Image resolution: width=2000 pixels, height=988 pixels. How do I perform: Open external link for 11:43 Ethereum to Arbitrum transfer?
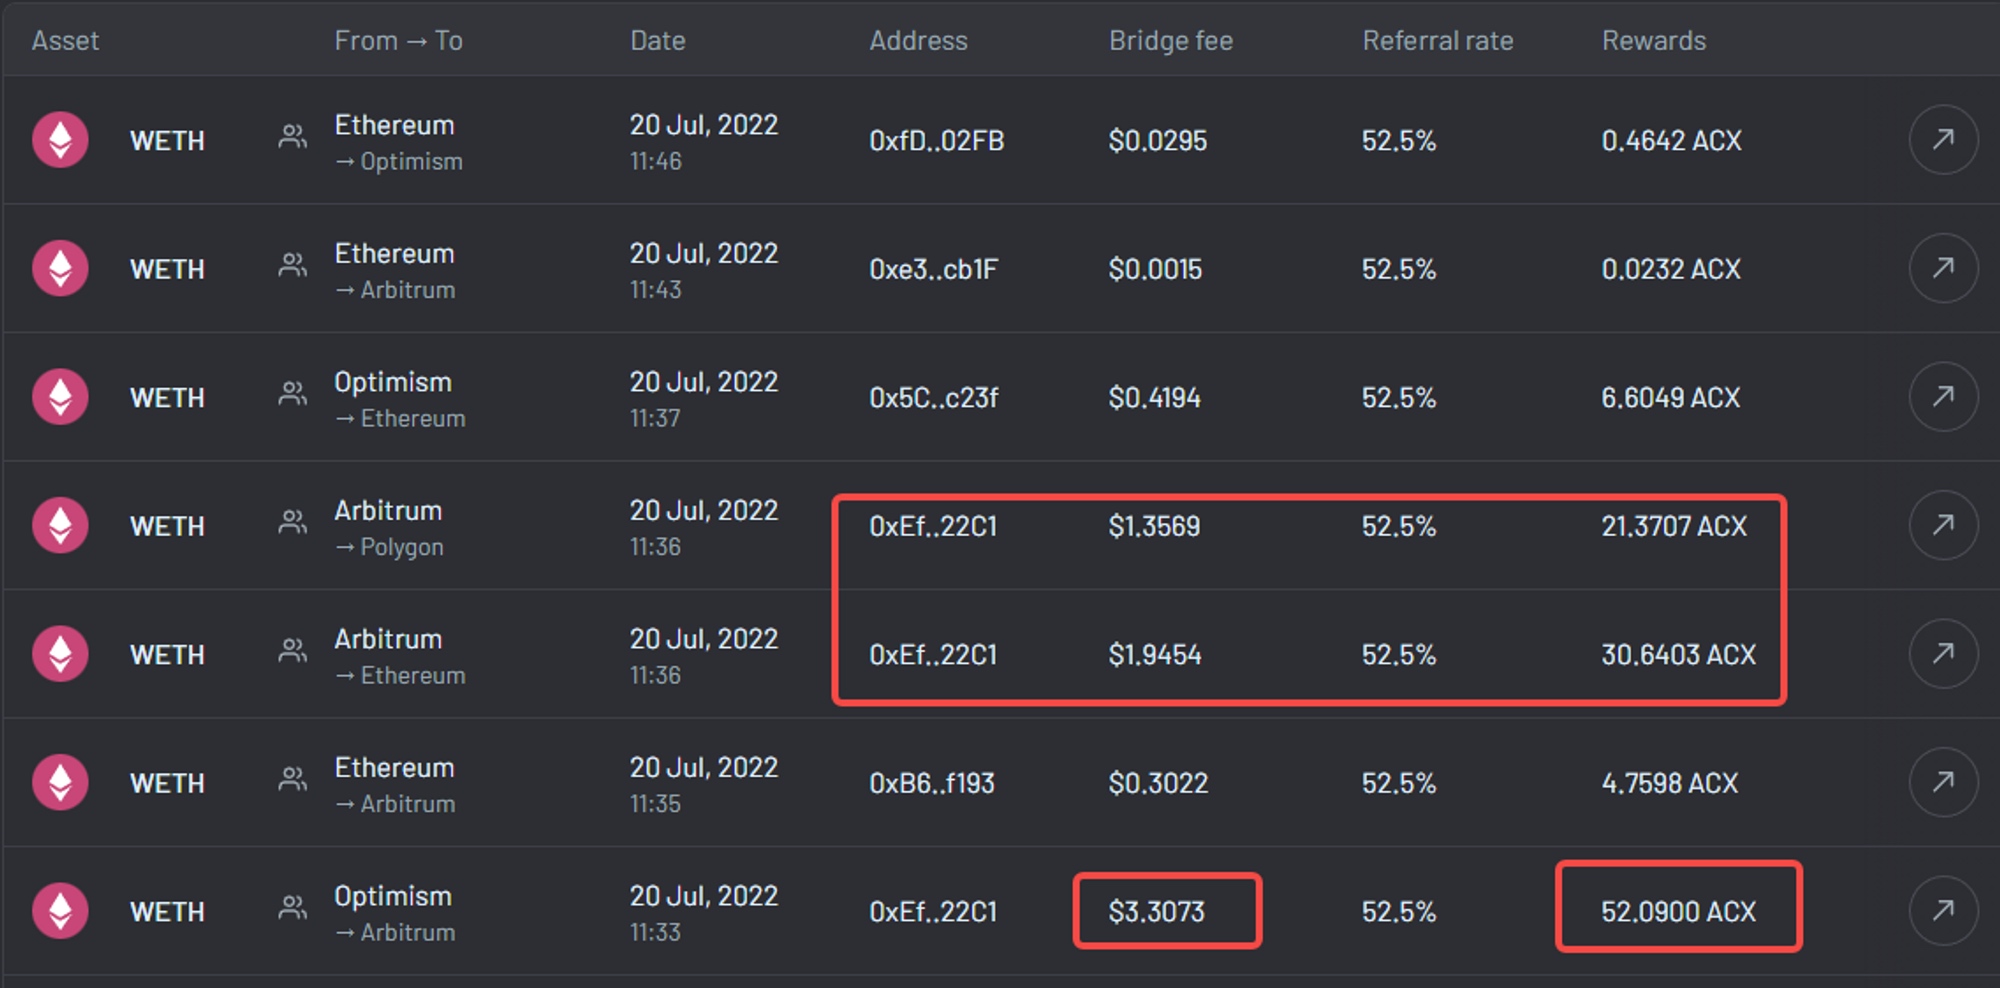tap(1943, 268)
